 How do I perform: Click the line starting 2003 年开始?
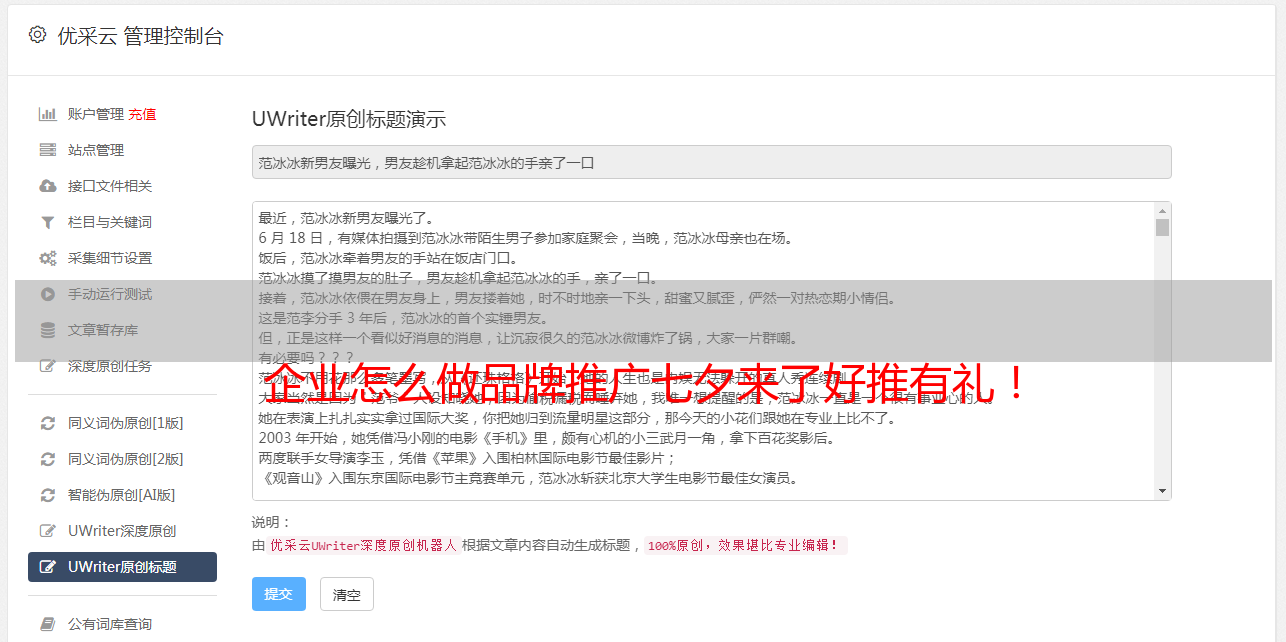pyautogui.click(x=547, y=438)
